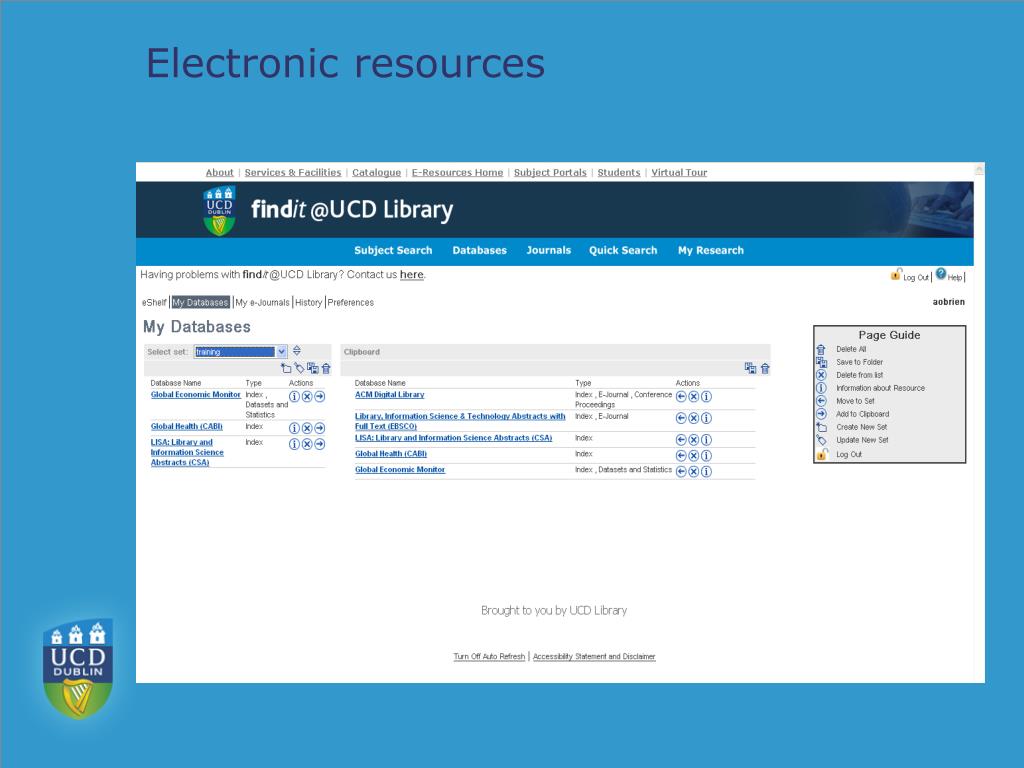Screen dimensions: 1024x768
Task: Open the History tab
Action: tap(308, 302)
